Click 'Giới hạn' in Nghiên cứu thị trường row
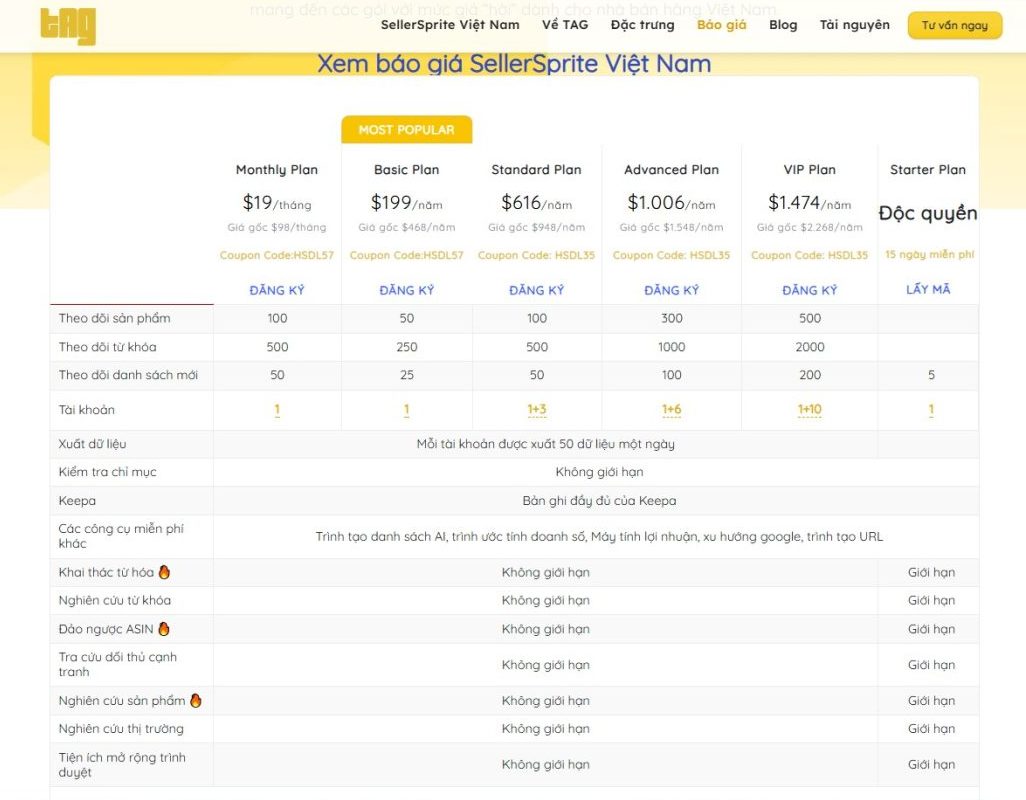Image resolution: width=1026 pixels, height=800 pixels. (931, 728)
